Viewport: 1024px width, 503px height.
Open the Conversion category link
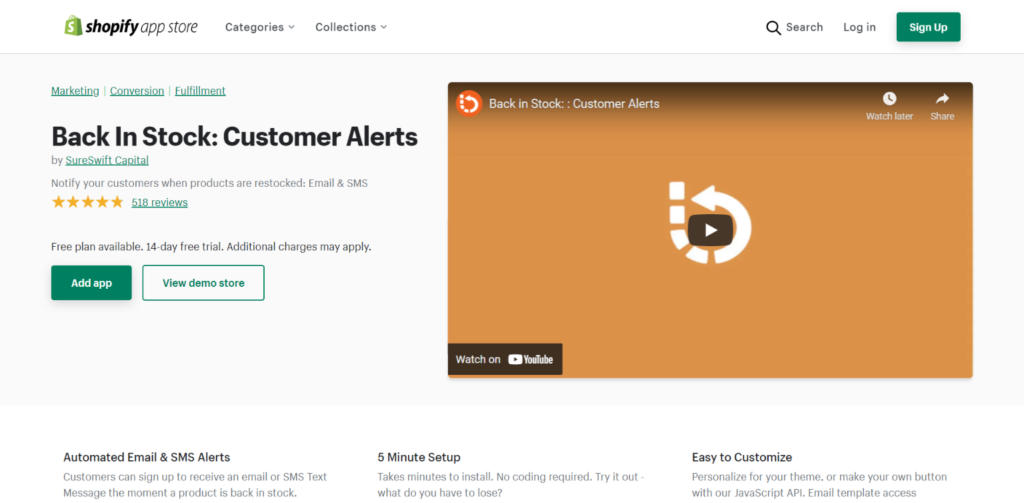click(x=137, y=91)
